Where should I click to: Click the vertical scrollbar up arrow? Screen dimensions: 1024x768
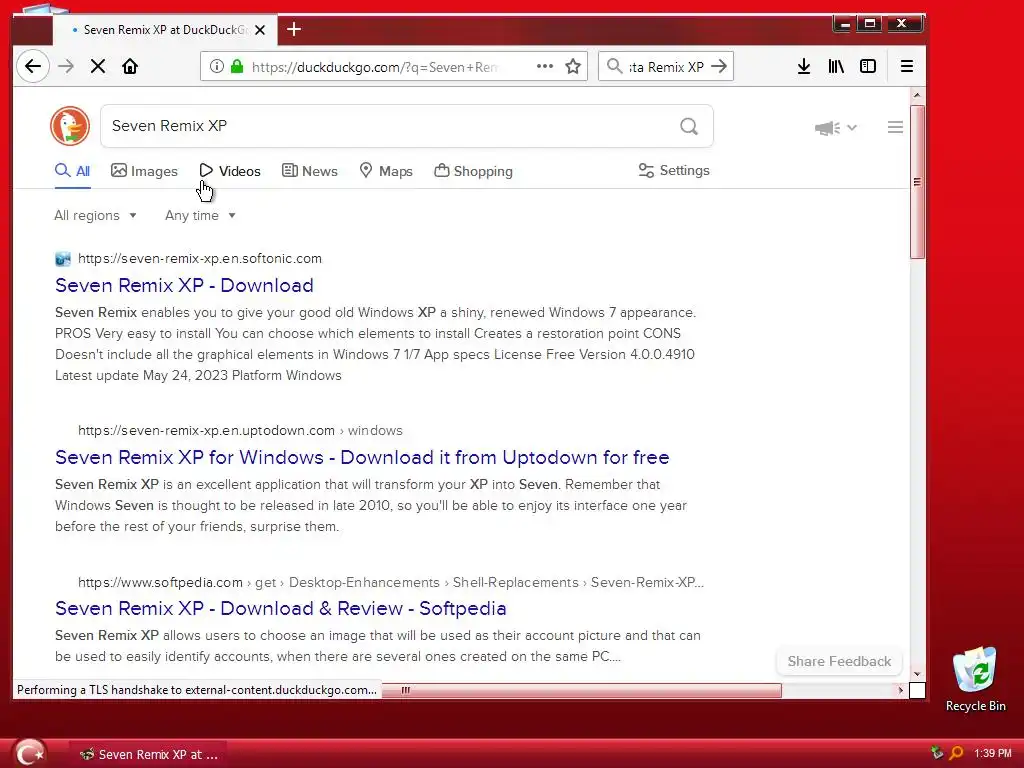(917, 95)
